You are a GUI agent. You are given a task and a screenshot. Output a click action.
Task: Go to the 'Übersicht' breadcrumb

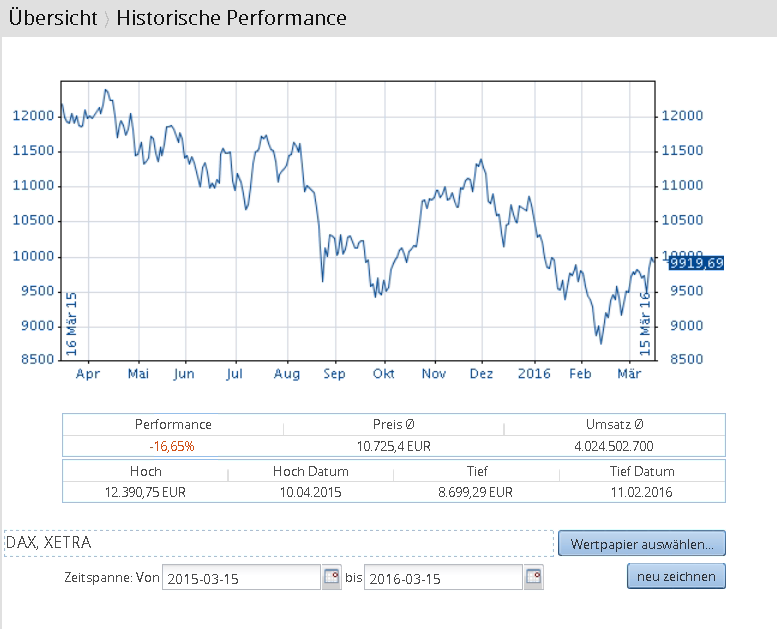coord(53,18)
